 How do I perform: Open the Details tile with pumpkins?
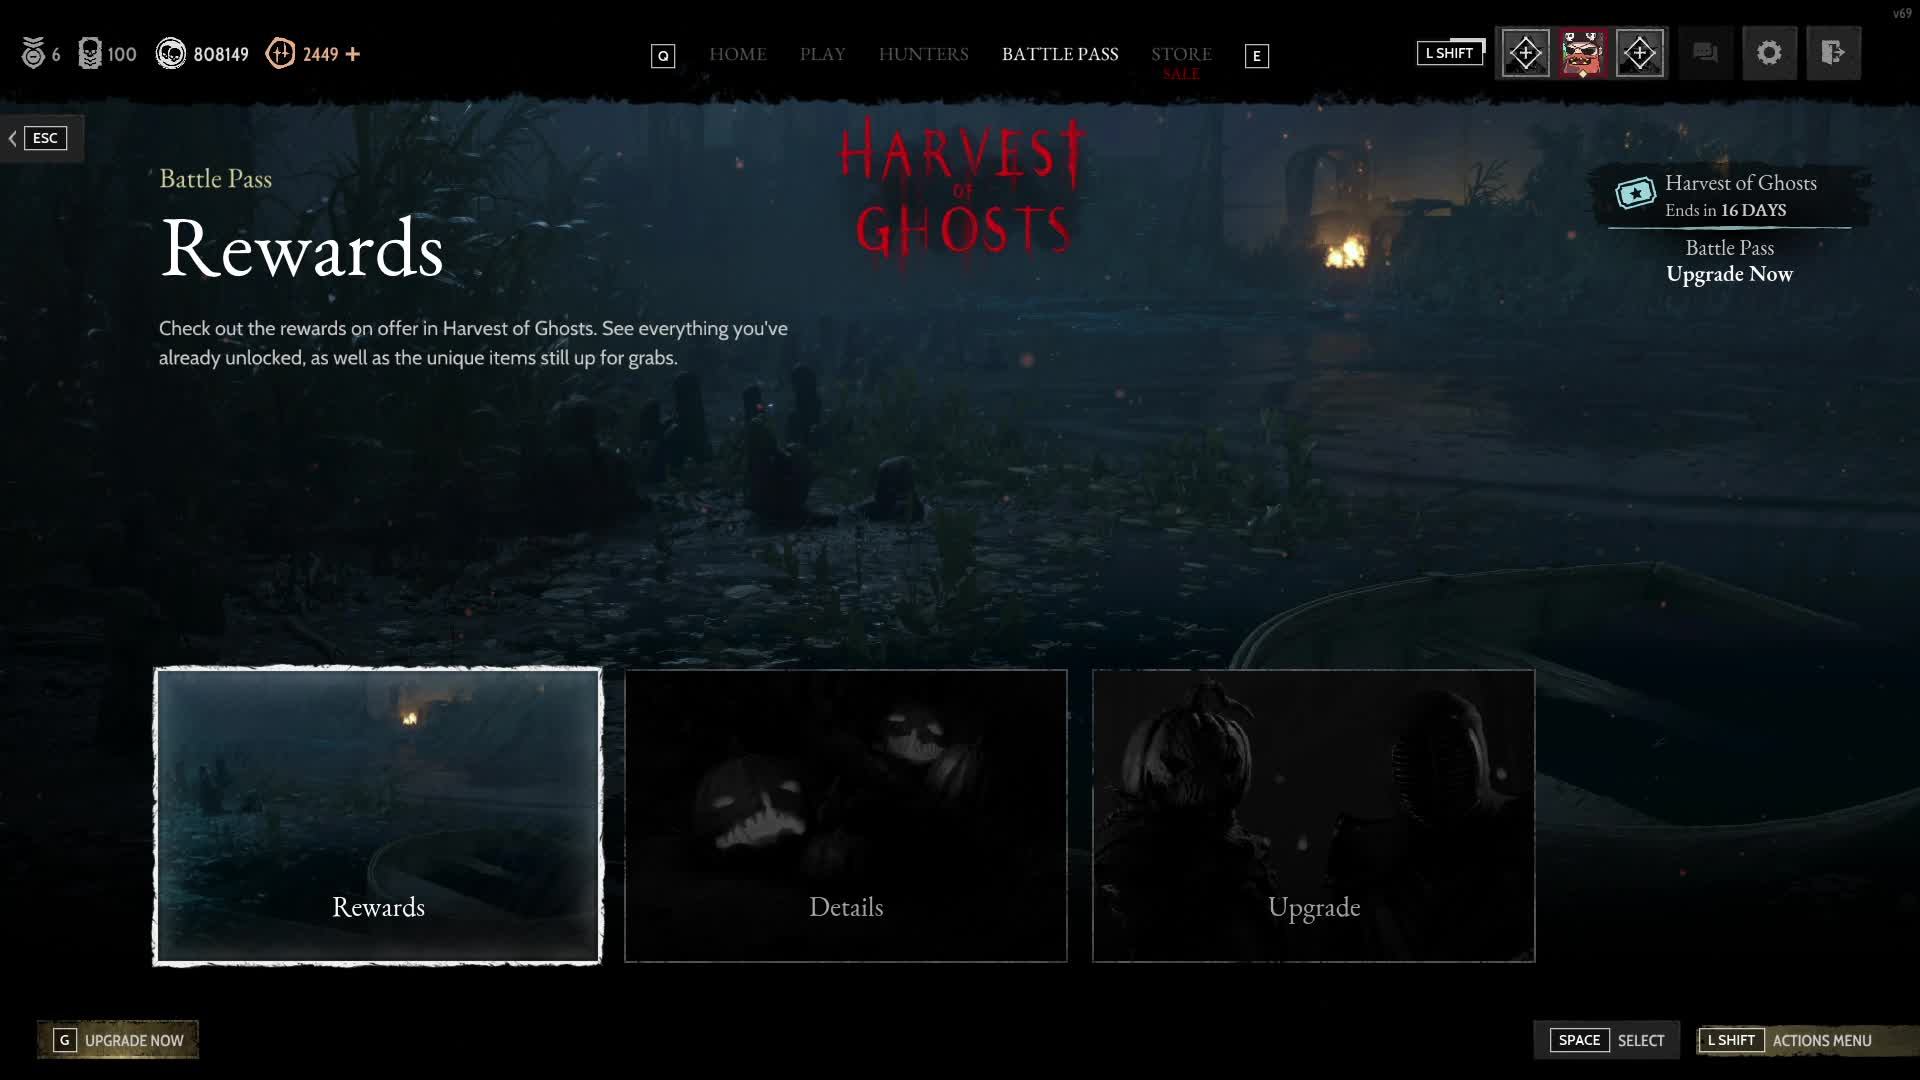[x=846, y=815]
